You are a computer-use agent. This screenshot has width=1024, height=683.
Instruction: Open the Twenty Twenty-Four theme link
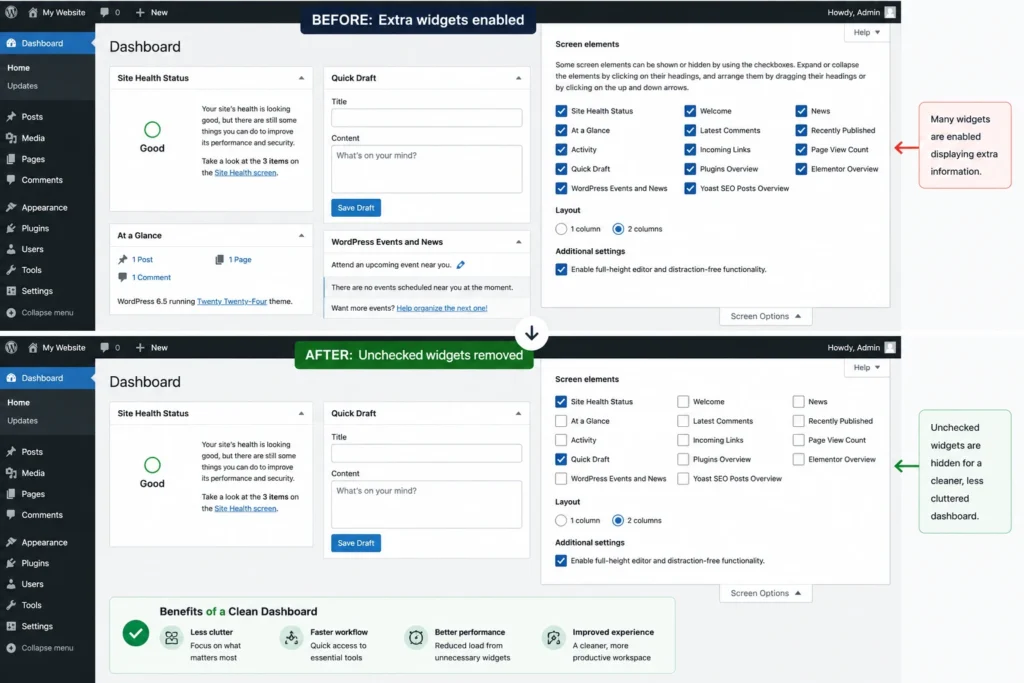232,301
